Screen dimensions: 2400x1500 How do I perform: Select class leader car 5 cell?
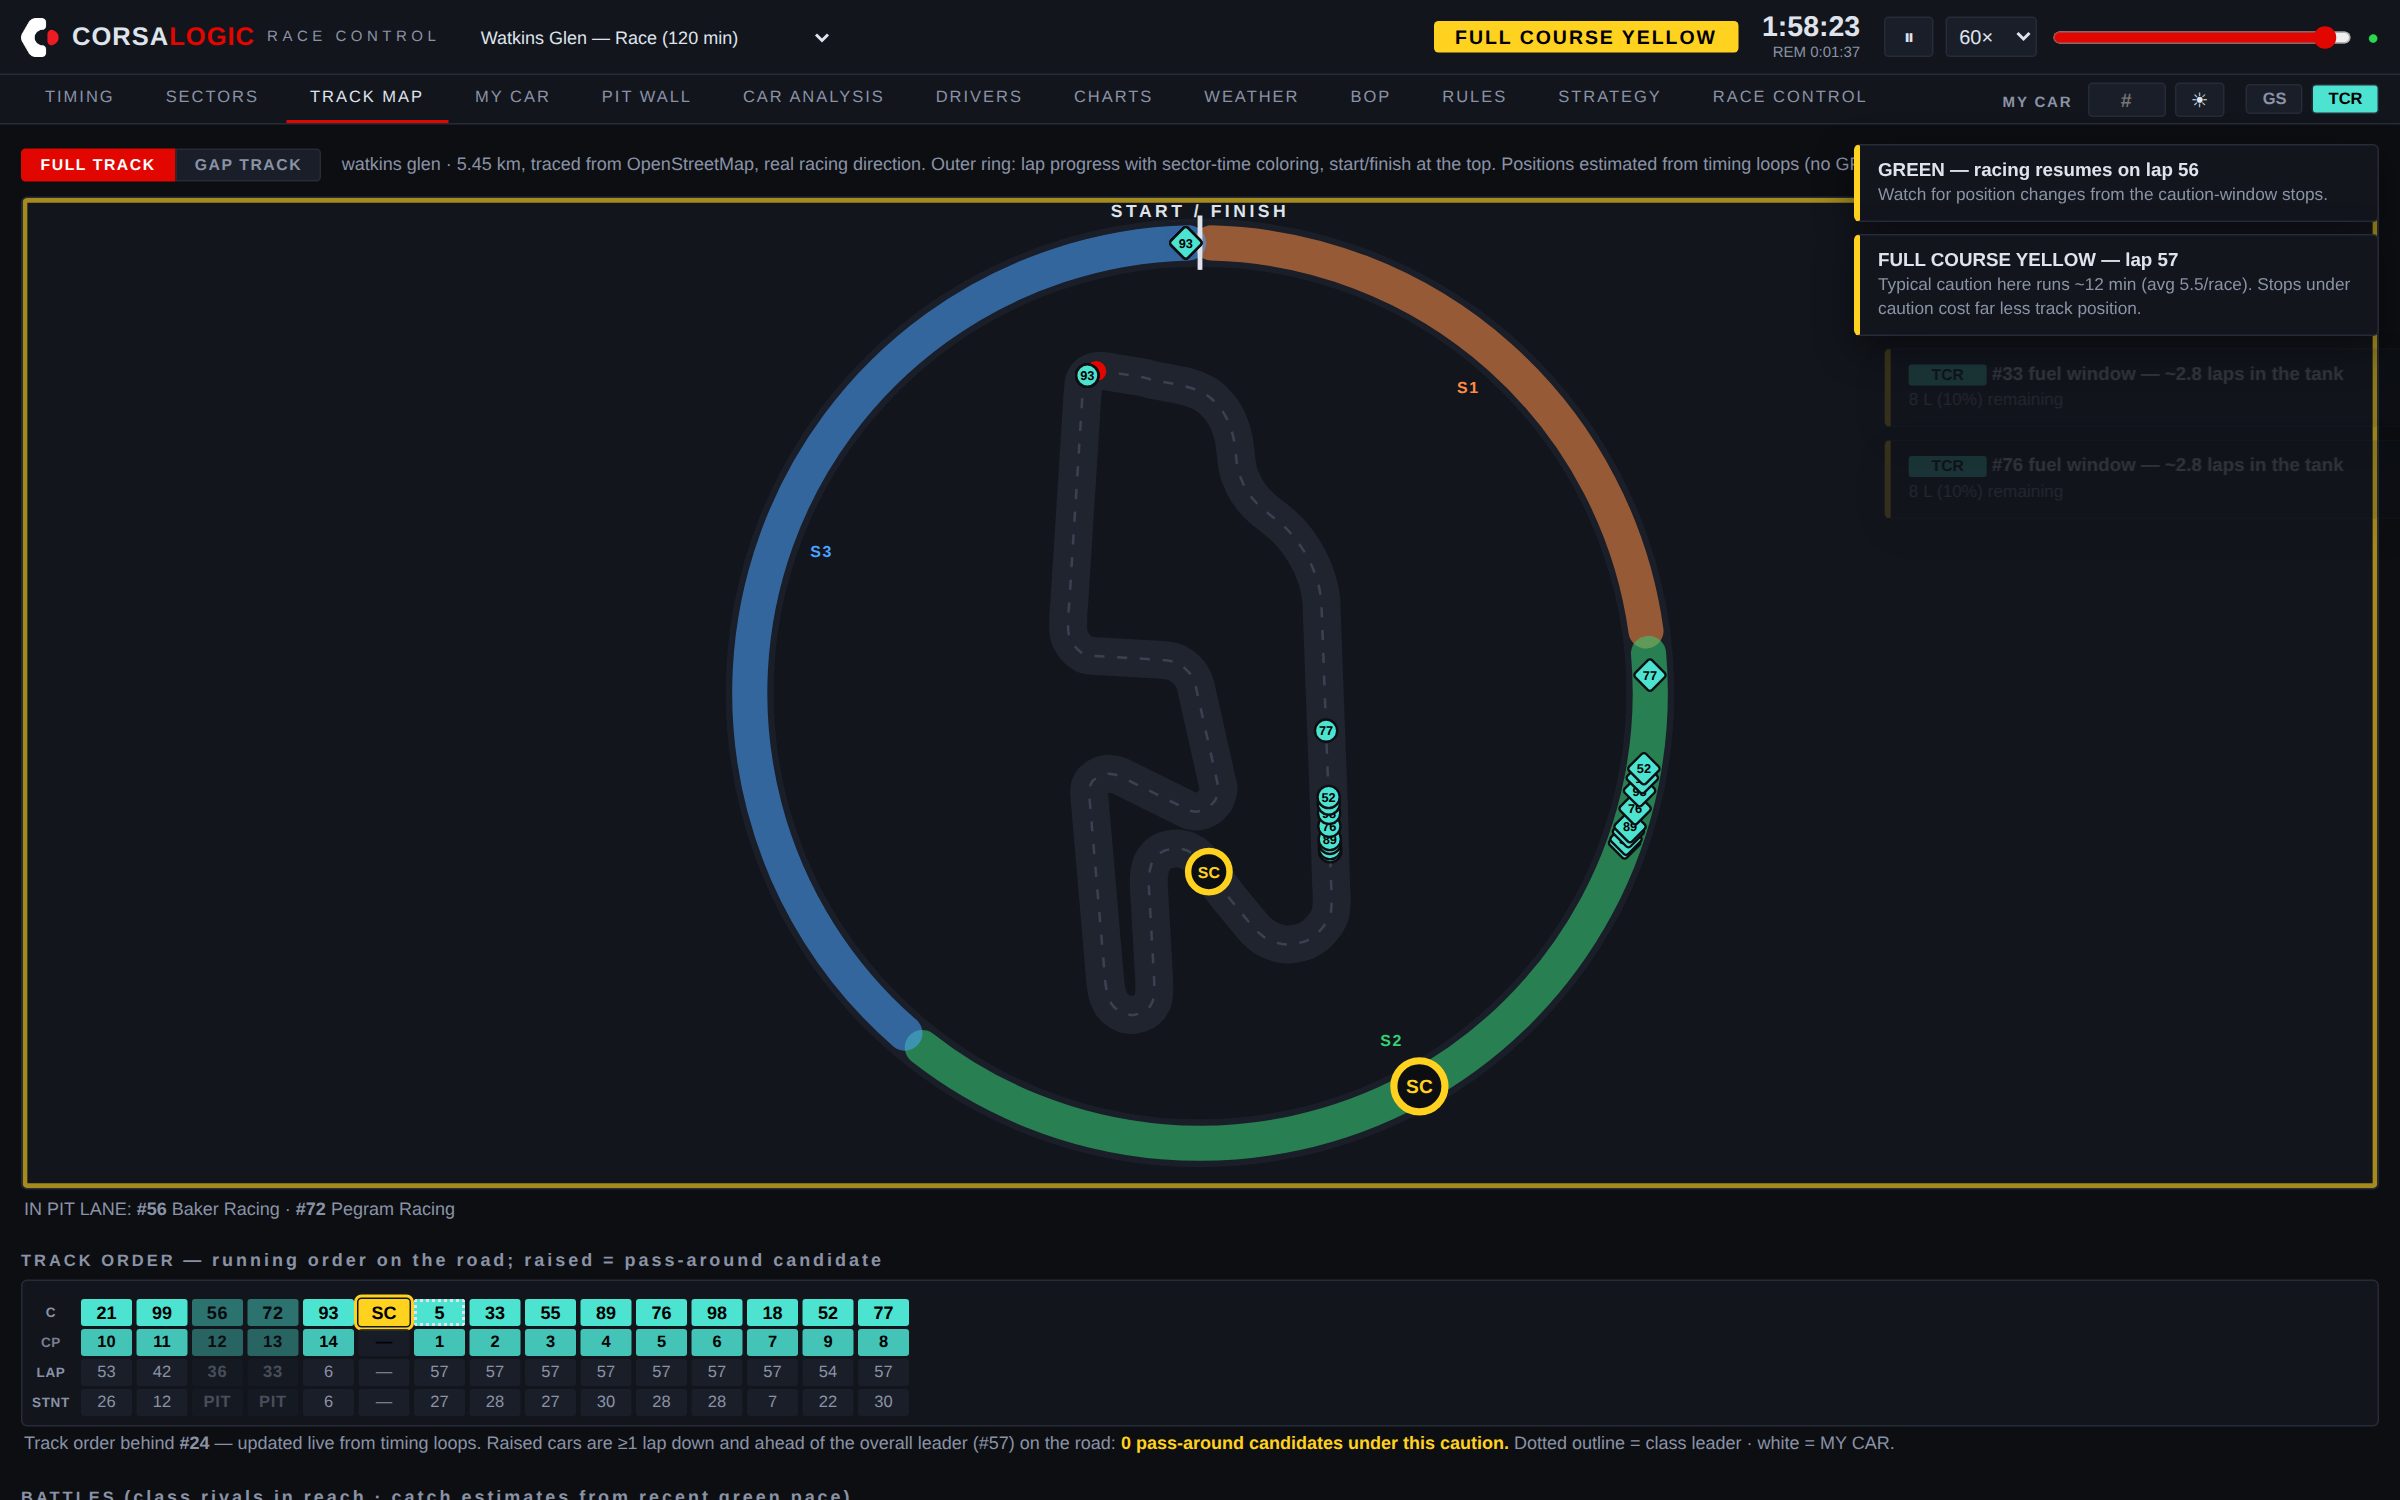(x=439, y=1312)
